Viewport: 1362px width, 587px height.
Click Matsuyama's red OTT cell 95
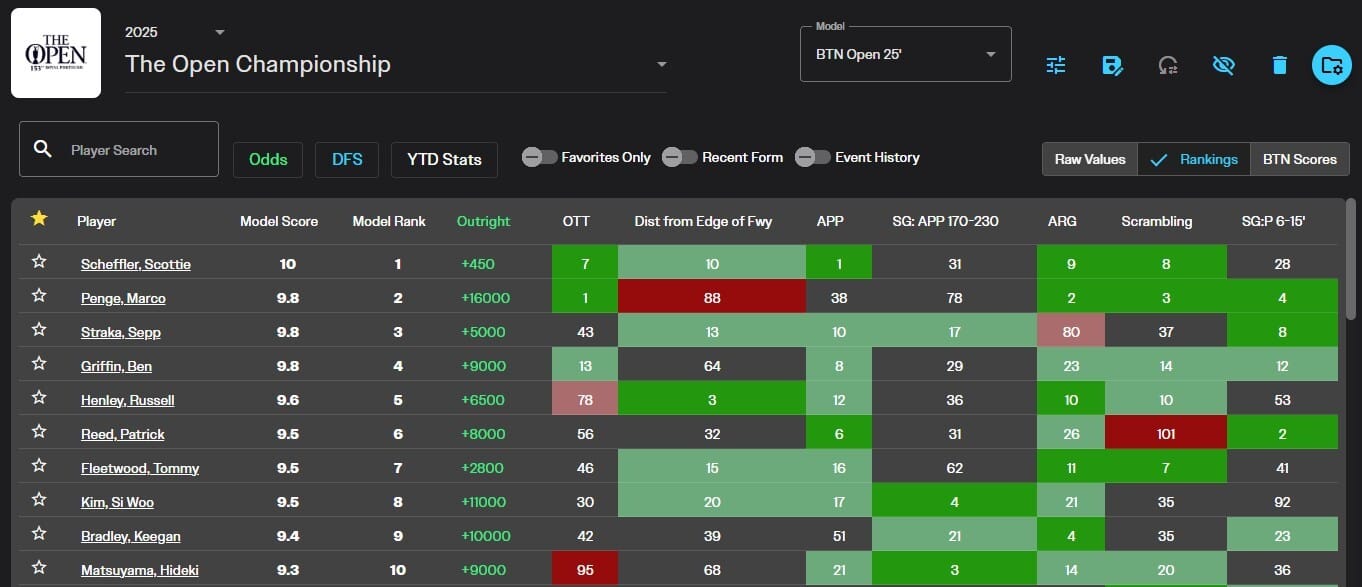[585, 570]
